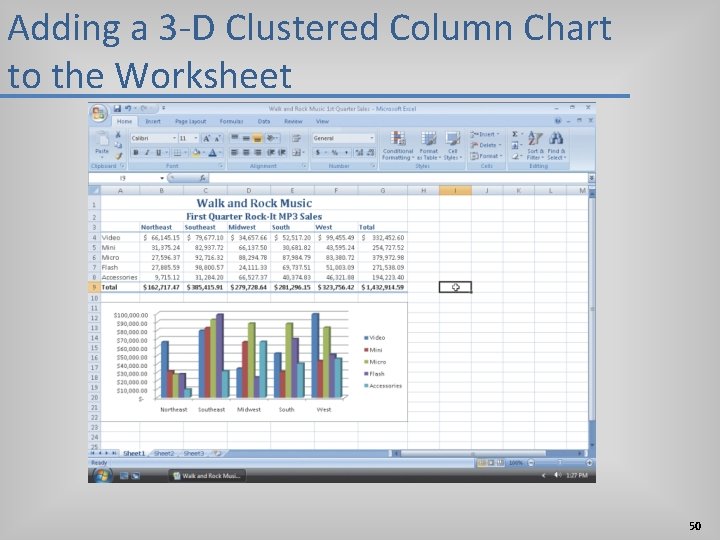Viewport: 720px width, 540px height.
Task: Toggle Bottom Align highlighted button
Action: tap(258, 138)
